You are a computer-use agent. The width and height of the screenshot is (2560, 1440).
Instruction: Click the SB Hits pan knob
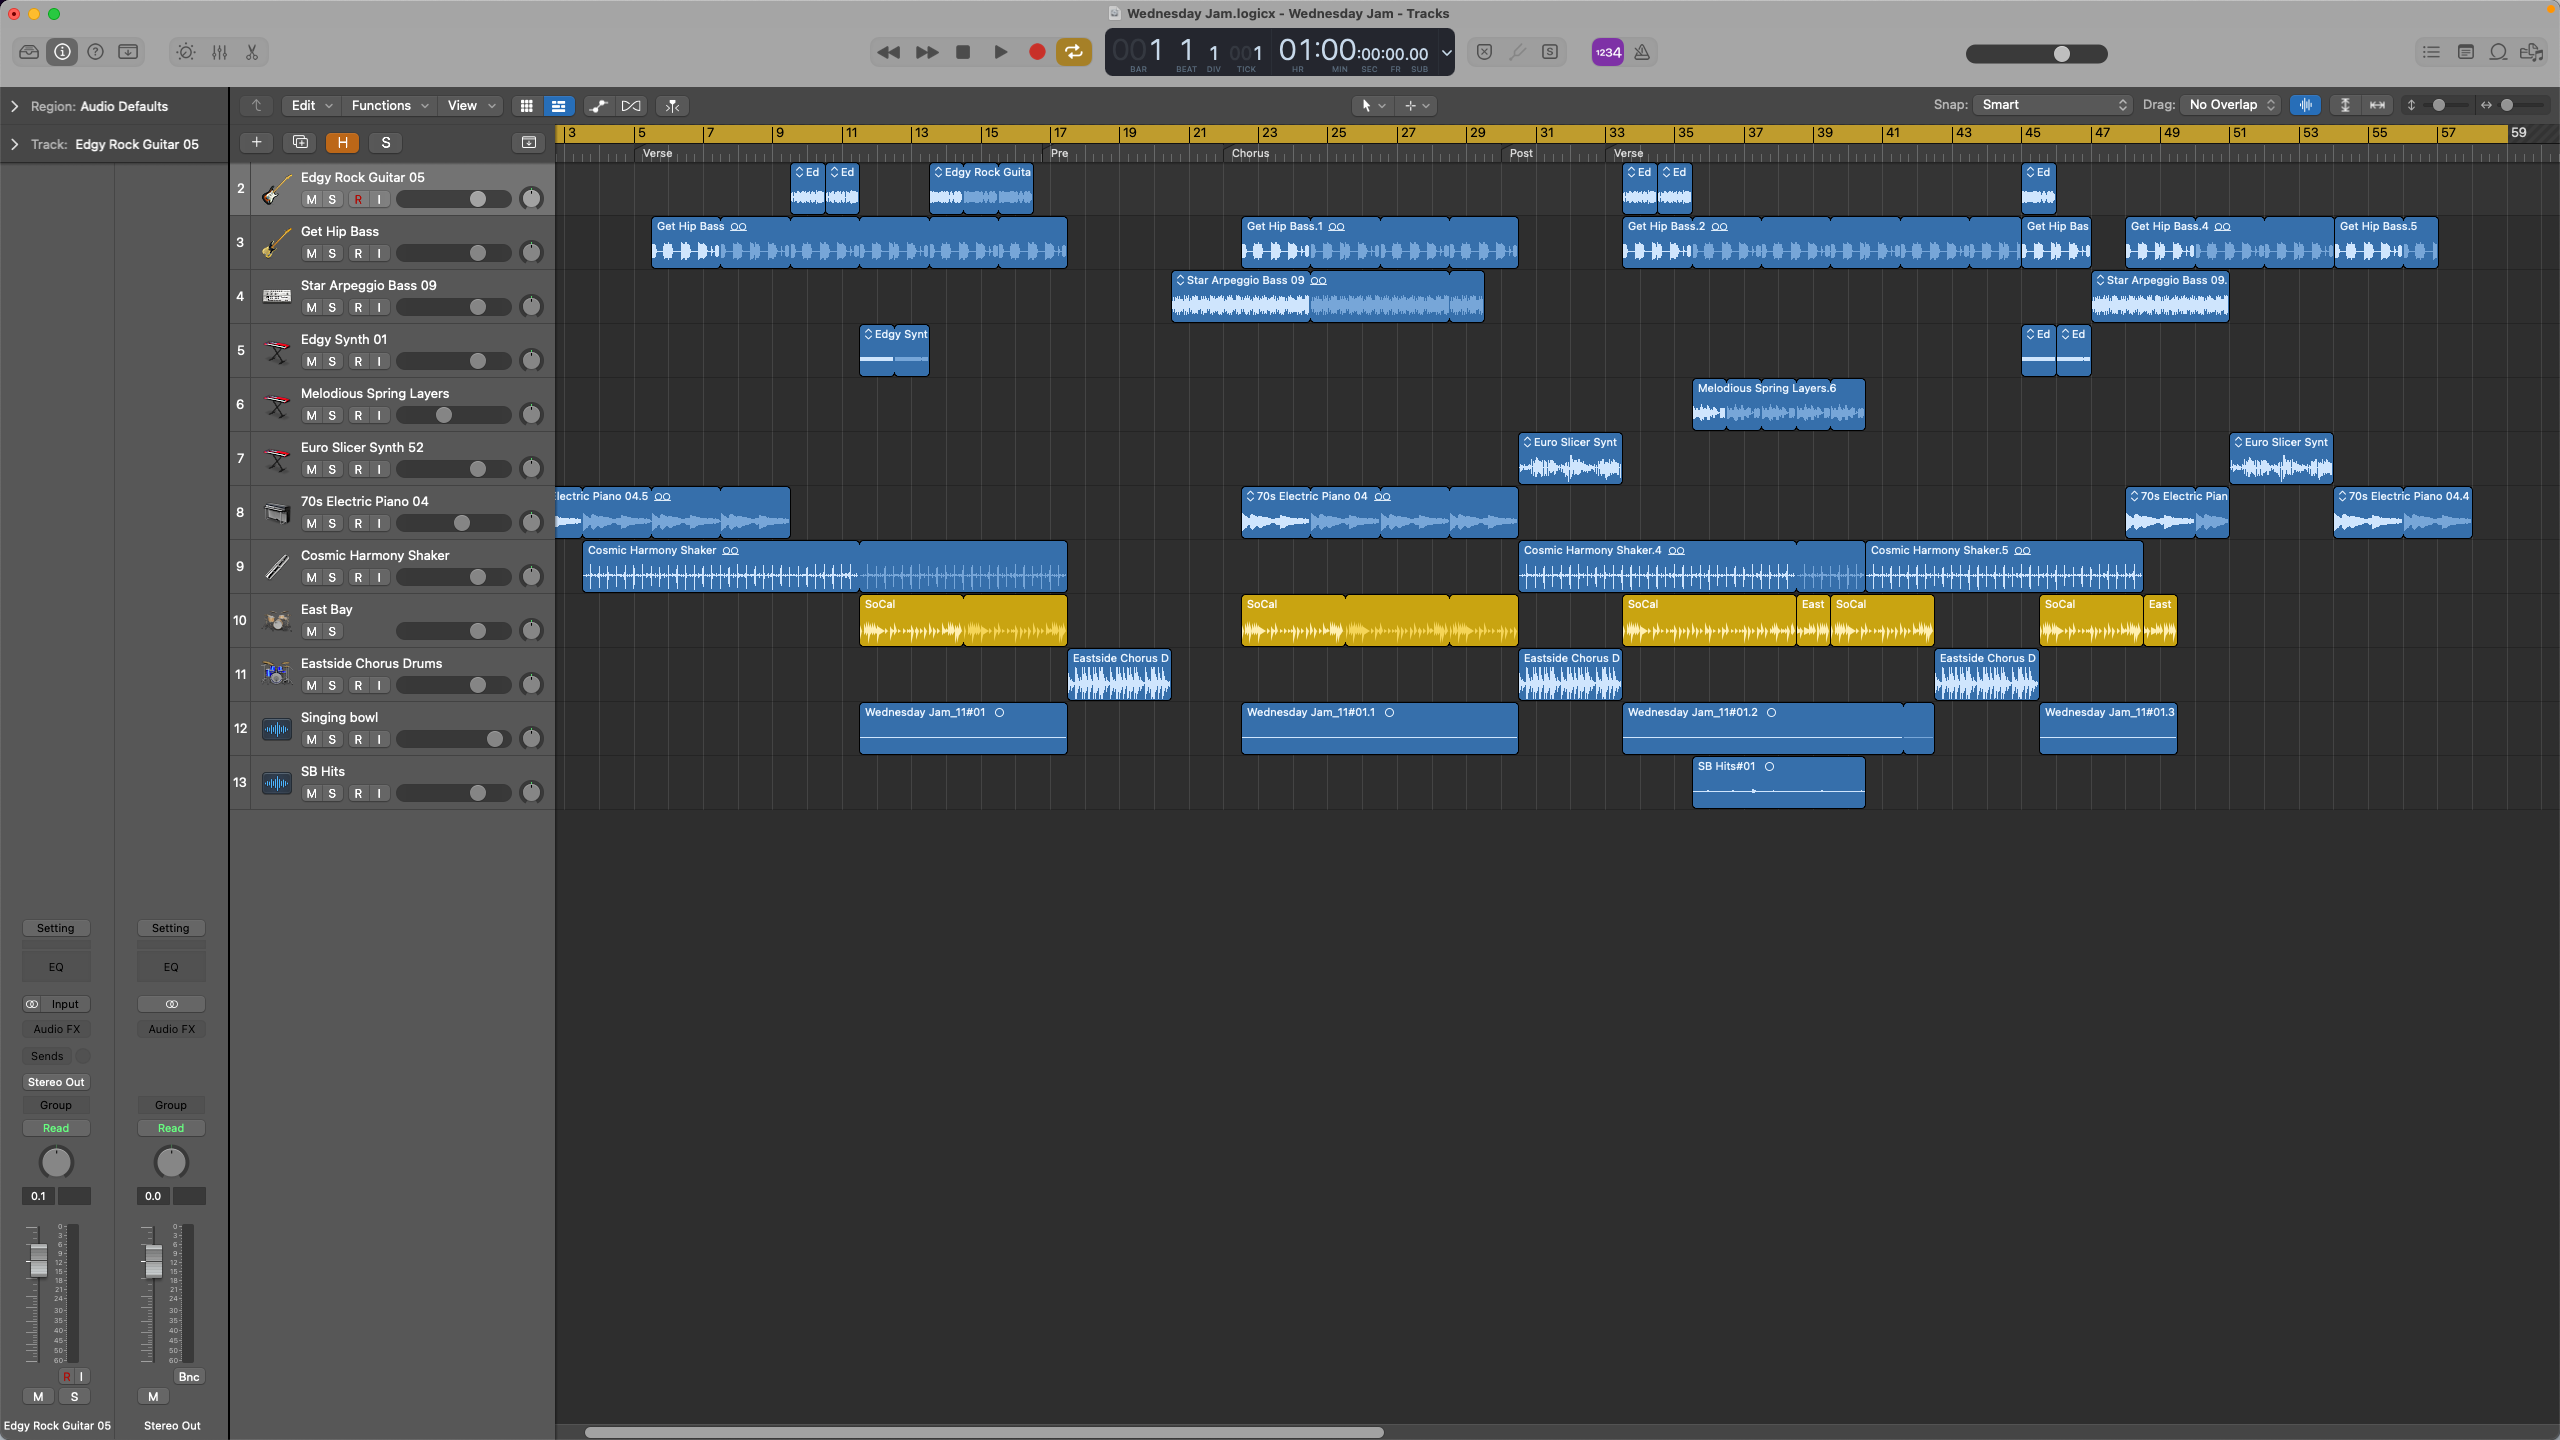(x=531, y=792)
